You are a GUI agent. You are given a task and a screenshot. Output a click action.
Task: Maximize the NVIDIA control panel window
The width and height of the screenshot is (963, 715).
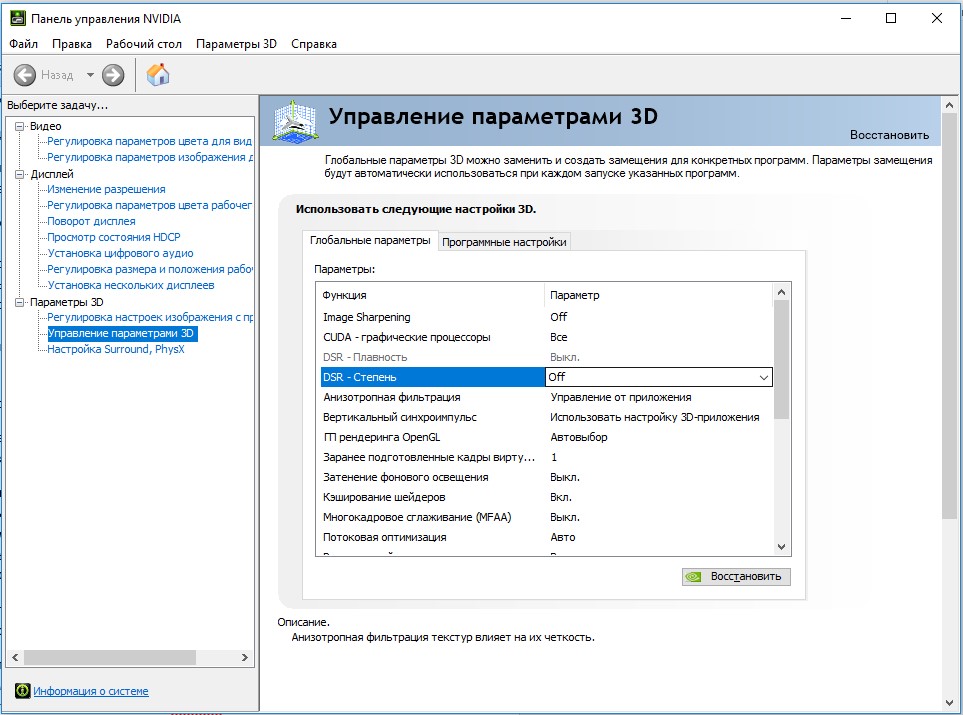891,18
